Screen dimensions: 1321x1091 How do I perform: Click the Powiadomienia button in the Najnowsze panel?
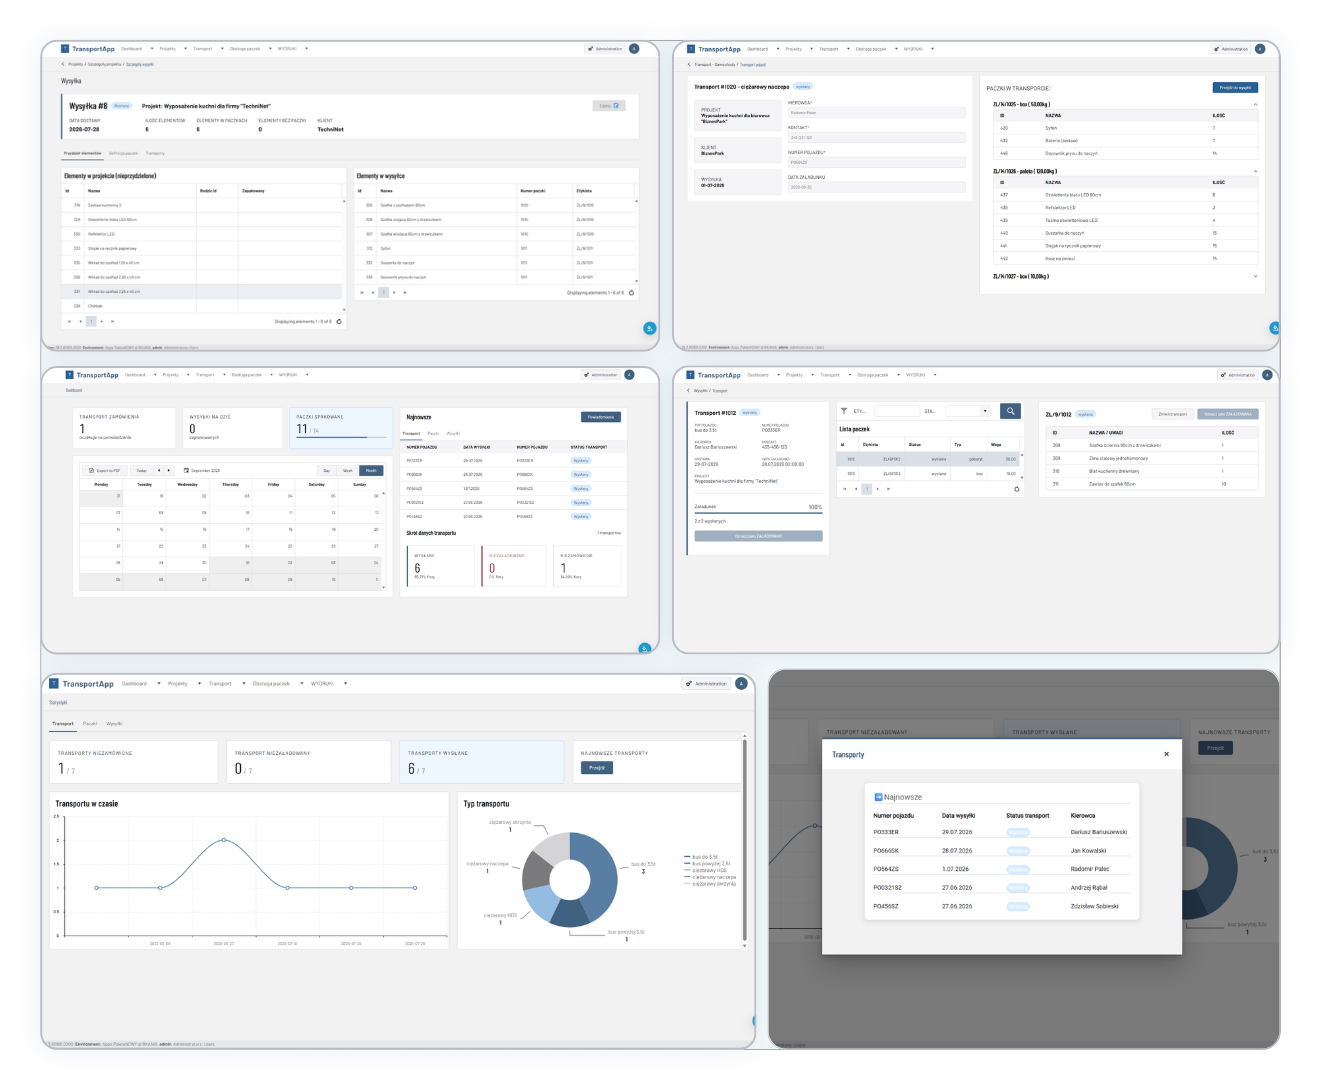click(601, 417)
